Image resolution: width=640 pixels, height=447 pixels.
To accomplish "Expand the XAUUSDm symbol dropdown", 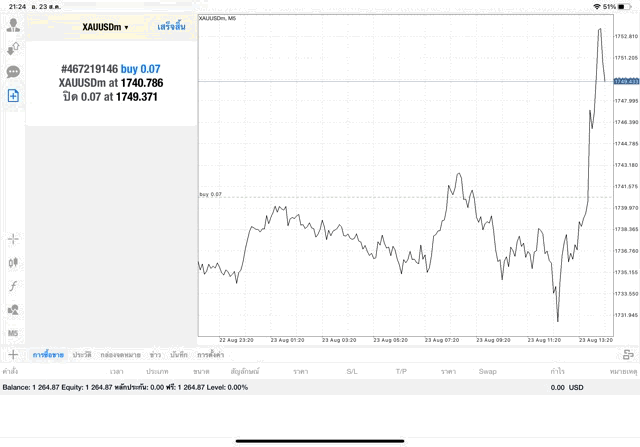I will pyautogui.click(x=105, y=27).
